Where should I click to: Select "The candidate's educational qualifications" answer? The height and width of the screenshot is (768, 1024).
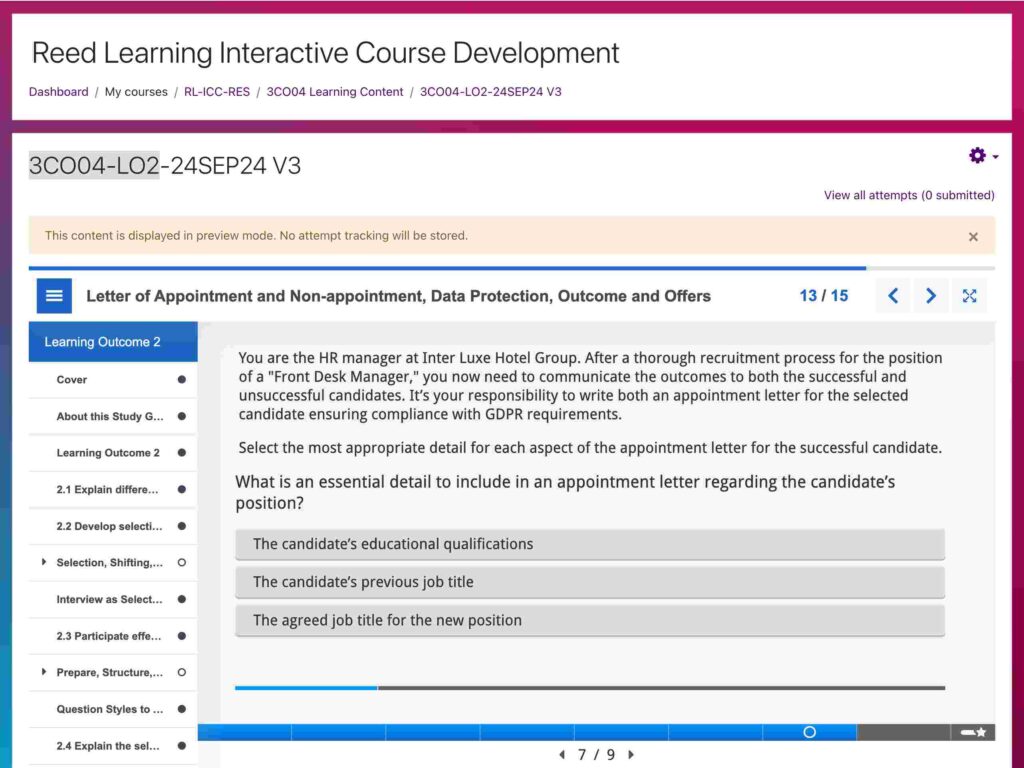pos(589,544)
